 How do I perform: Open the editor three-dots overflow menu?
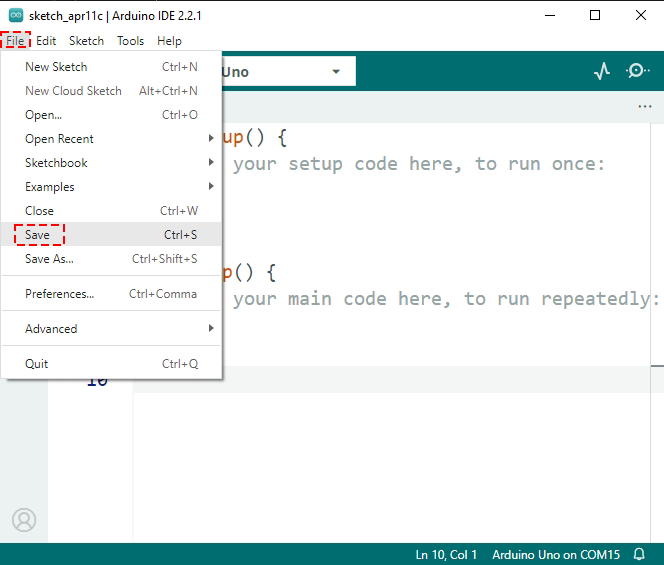pos(645,106)
